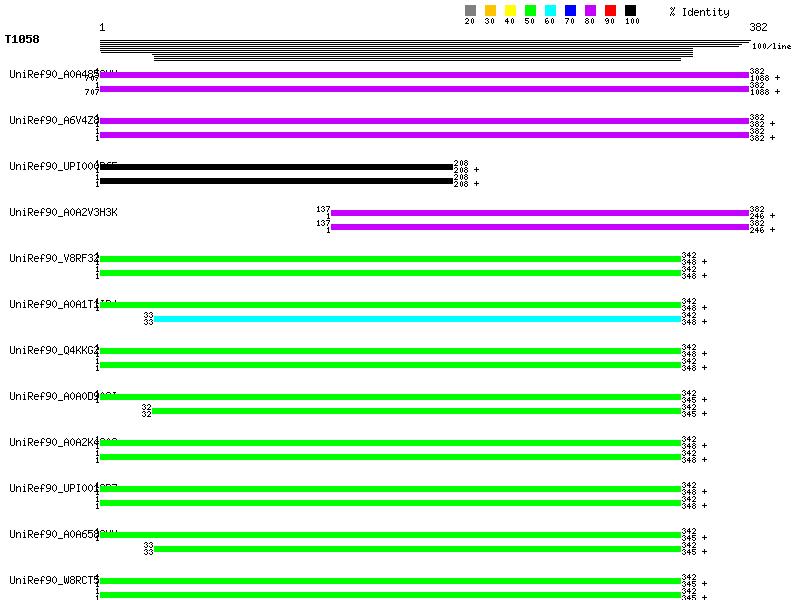The height and width of the screenshot is (600, 800).
Task: Click the top black 100% identity alignment bar
Action: [x=276, y=167]
